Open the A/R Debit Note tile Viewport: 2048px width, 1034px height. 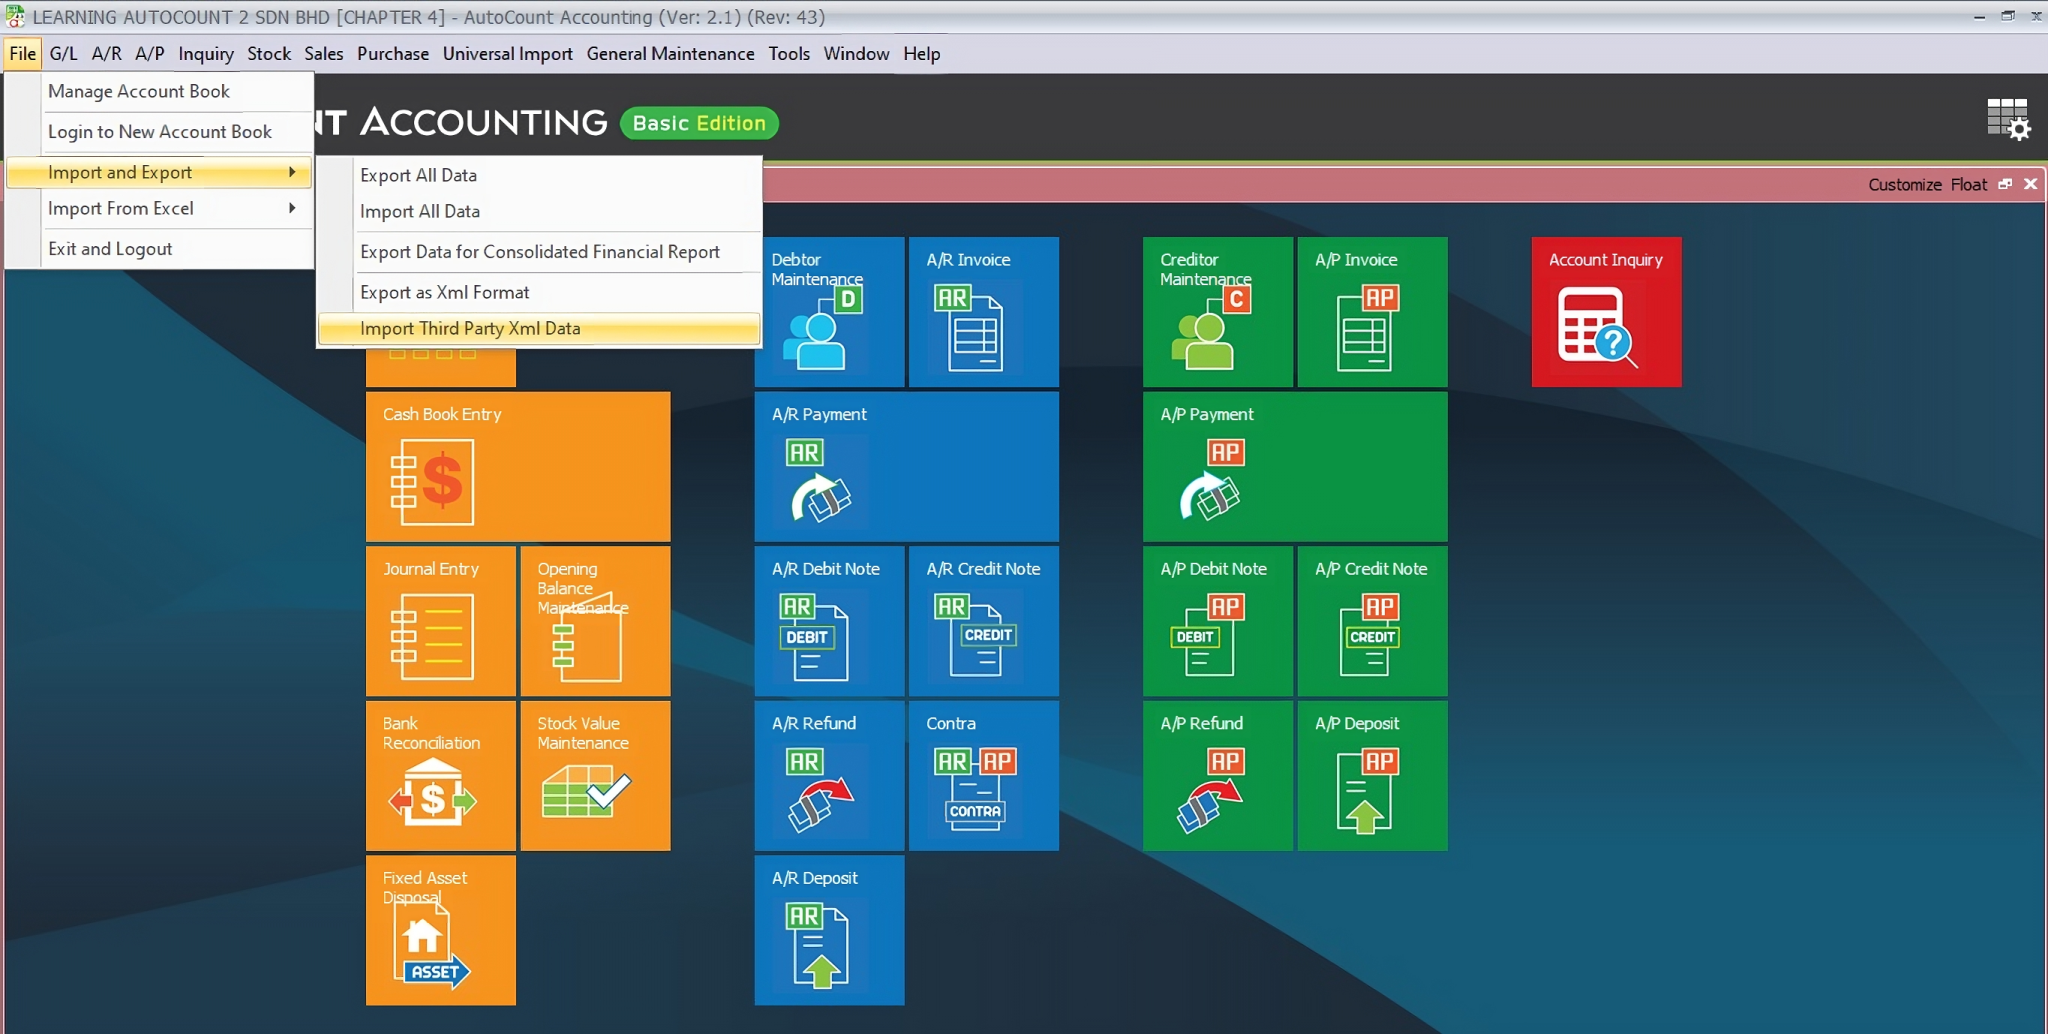pyautogui.click(x=829, y=621)
